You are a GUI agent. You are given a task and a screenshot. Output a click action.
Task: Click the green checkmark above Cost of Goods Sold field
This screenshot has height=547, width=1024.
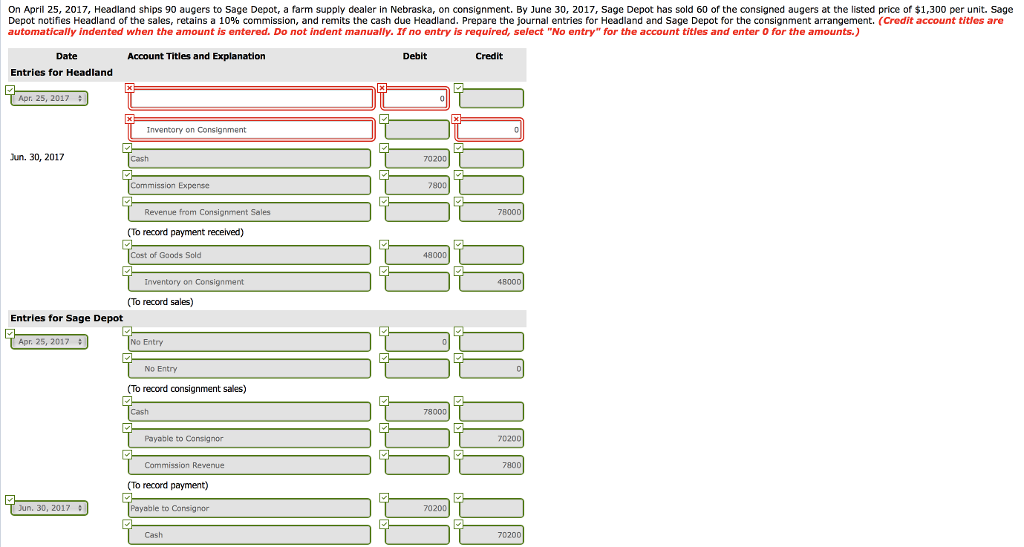[x=127, y=245]
